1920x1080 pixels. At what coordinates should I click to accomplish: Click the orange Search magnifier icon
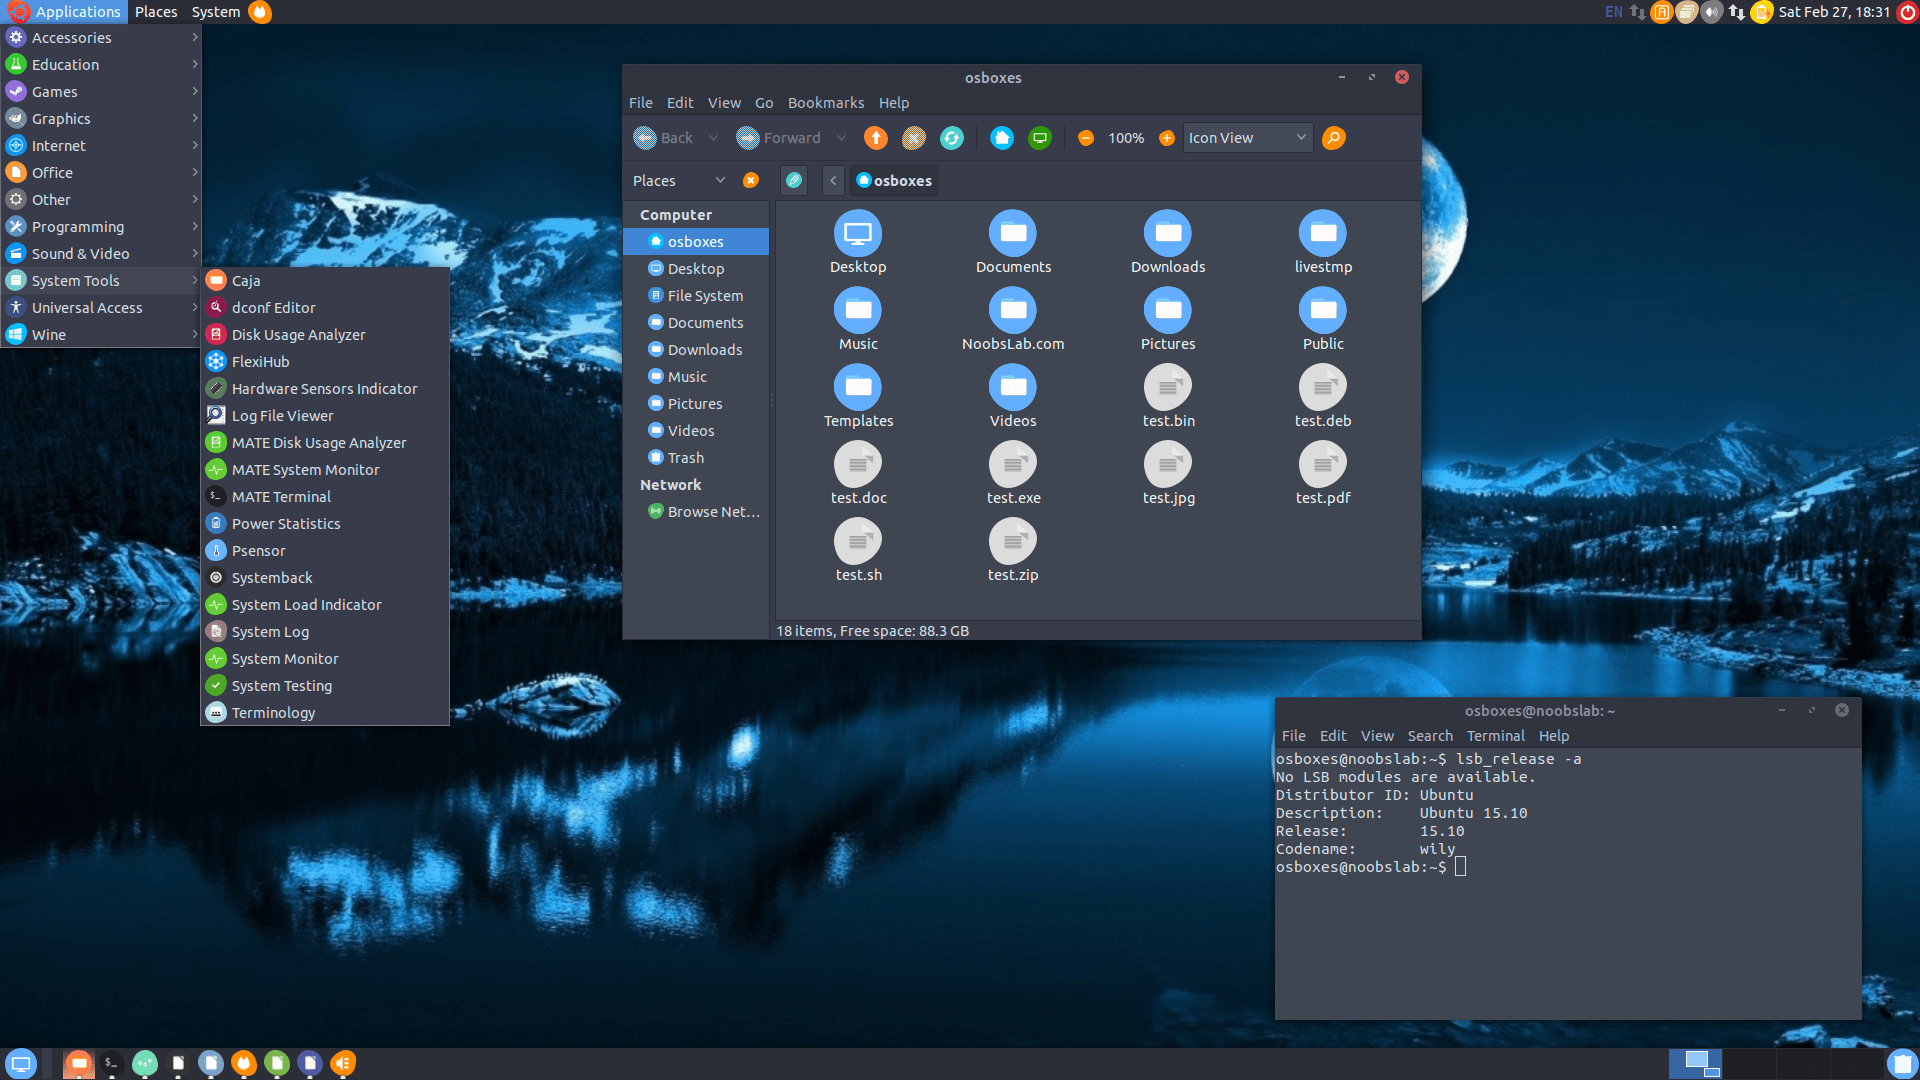pos(1333,138)
